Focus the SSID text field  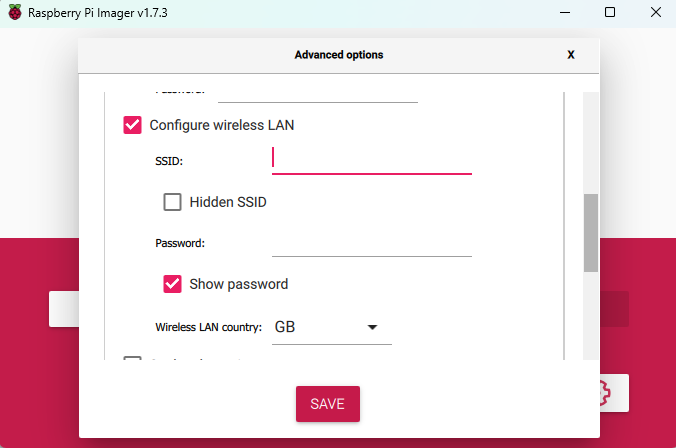pyautogui.click(x=372, y=160)
